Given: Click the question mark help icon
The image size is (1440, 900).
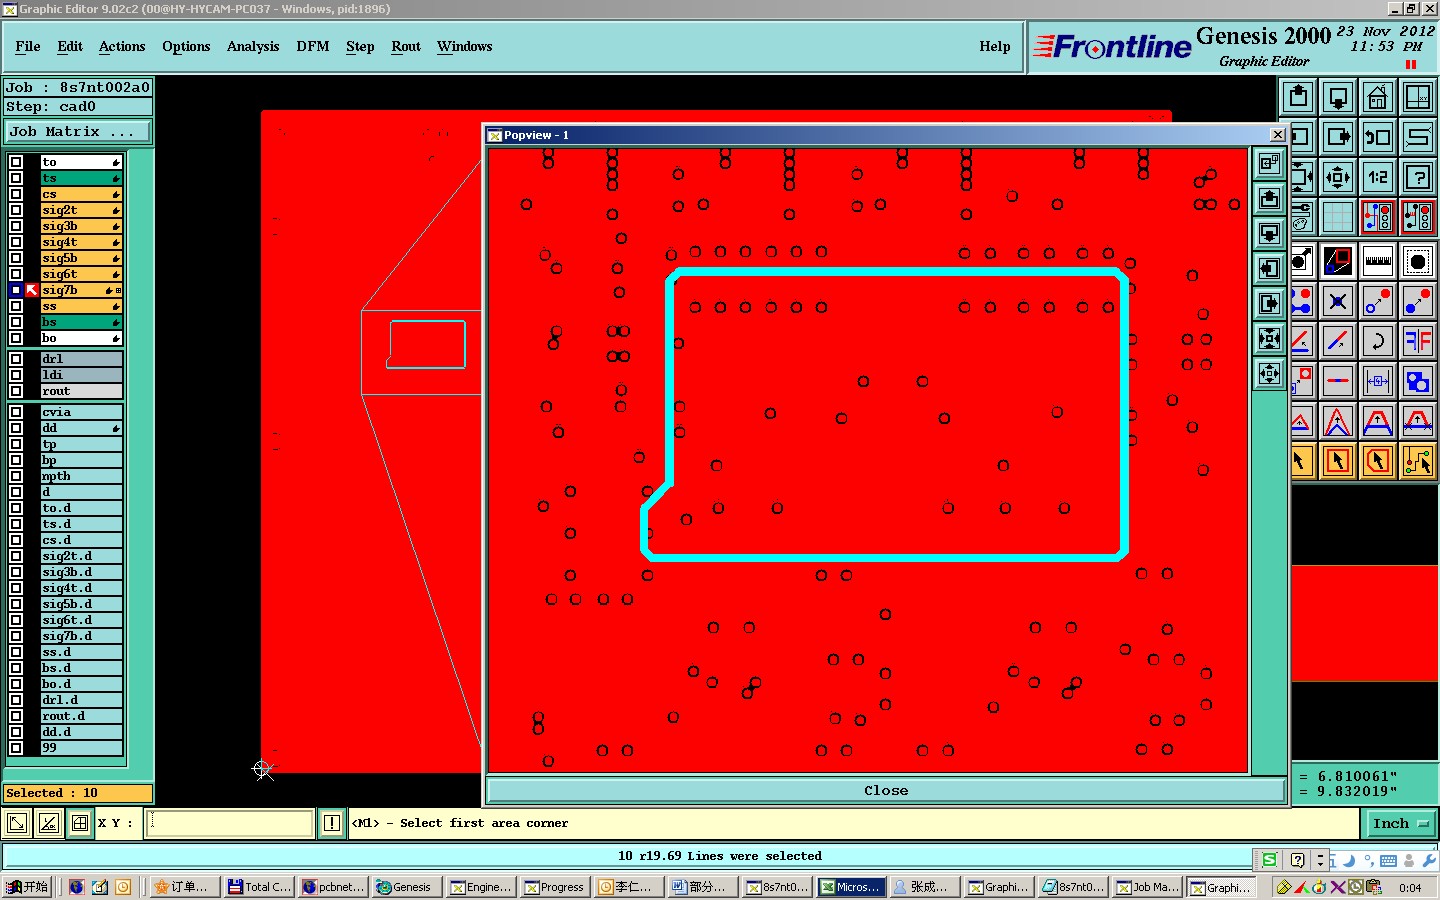Looking at the screenshot, I should 1418,177.
